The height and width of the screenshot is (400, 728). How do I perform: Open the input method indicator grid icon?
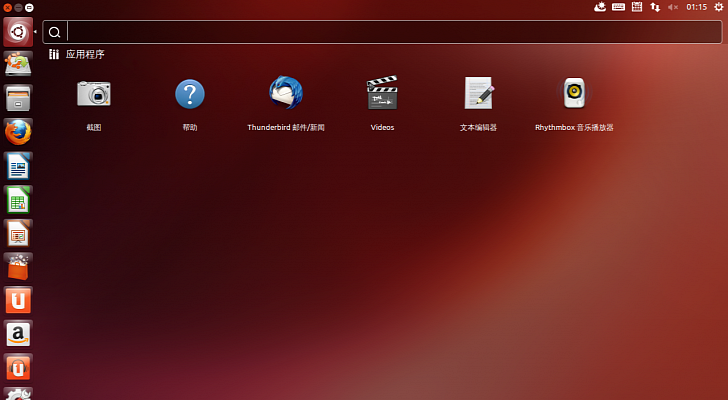637,7
